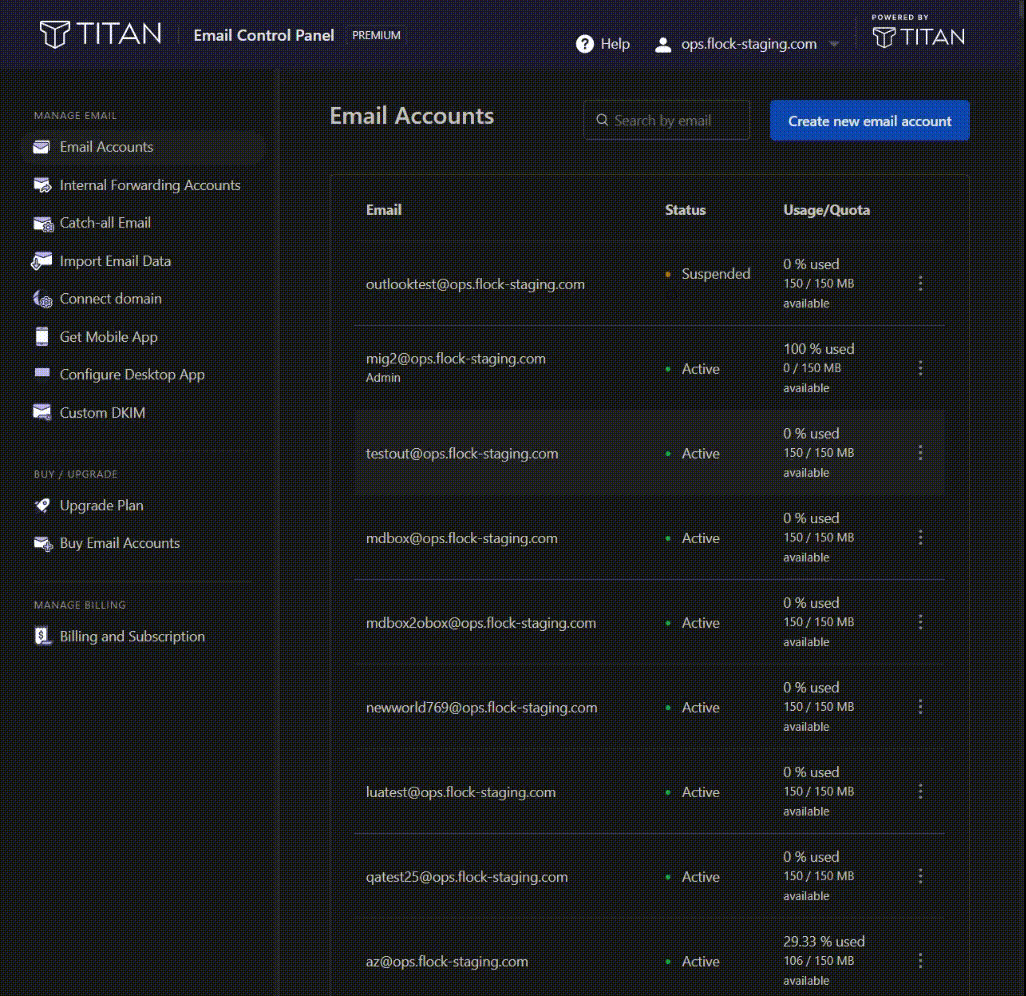This screenshot has height=996, width=1026.
Task: Click the search magnifier icon
Action: point(602,120)
